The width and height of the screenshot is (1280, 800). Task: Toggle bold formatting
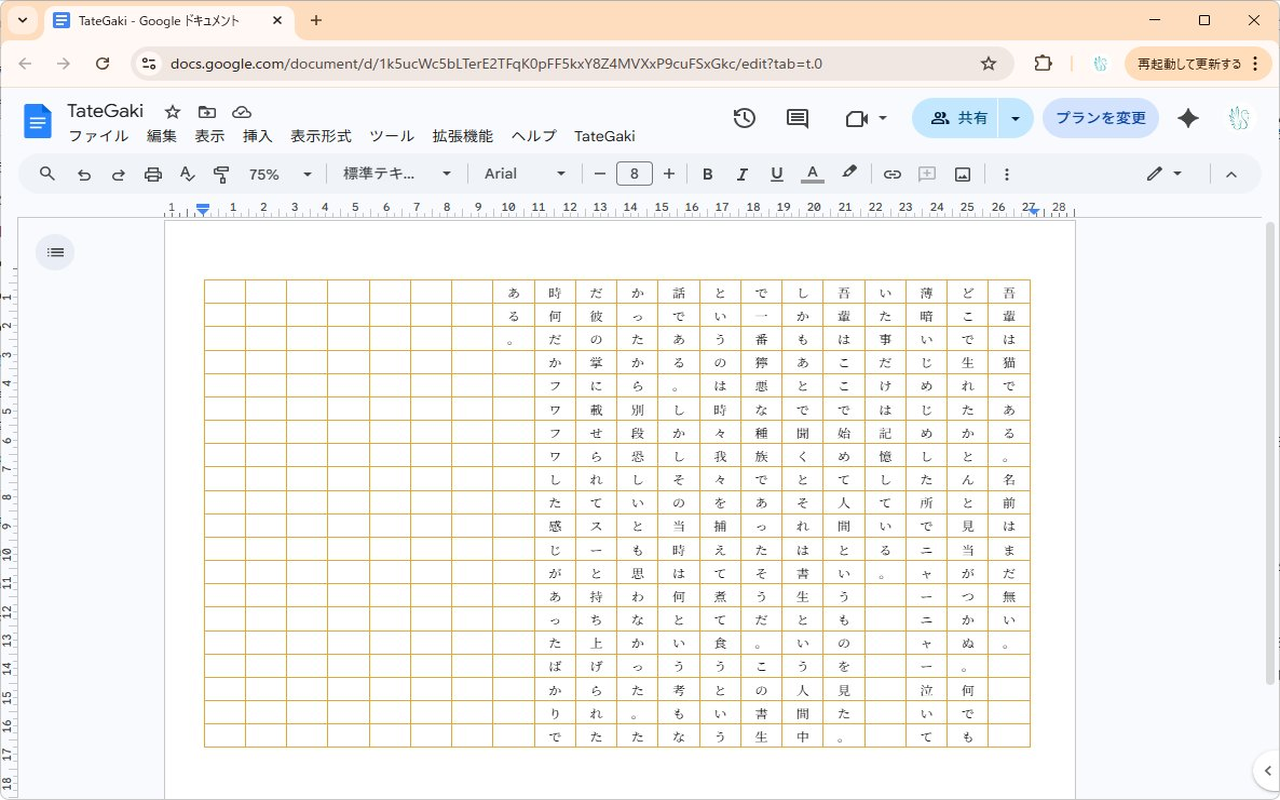point(707,174)
